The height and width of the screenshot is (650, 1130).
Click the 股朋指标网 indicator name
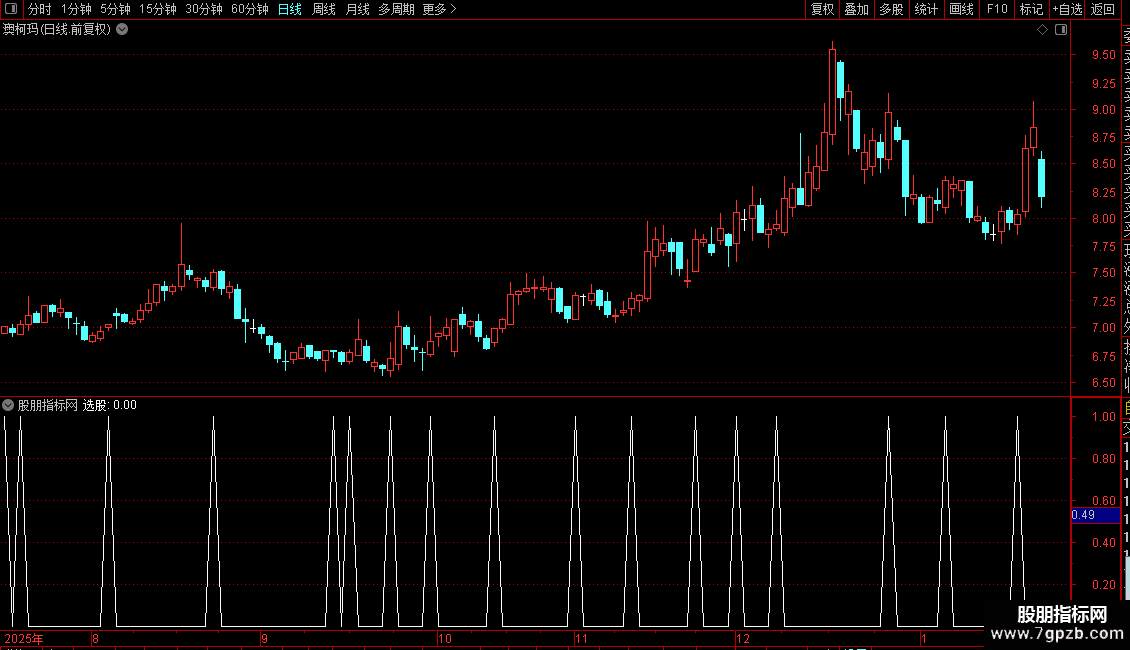point(48,405)
